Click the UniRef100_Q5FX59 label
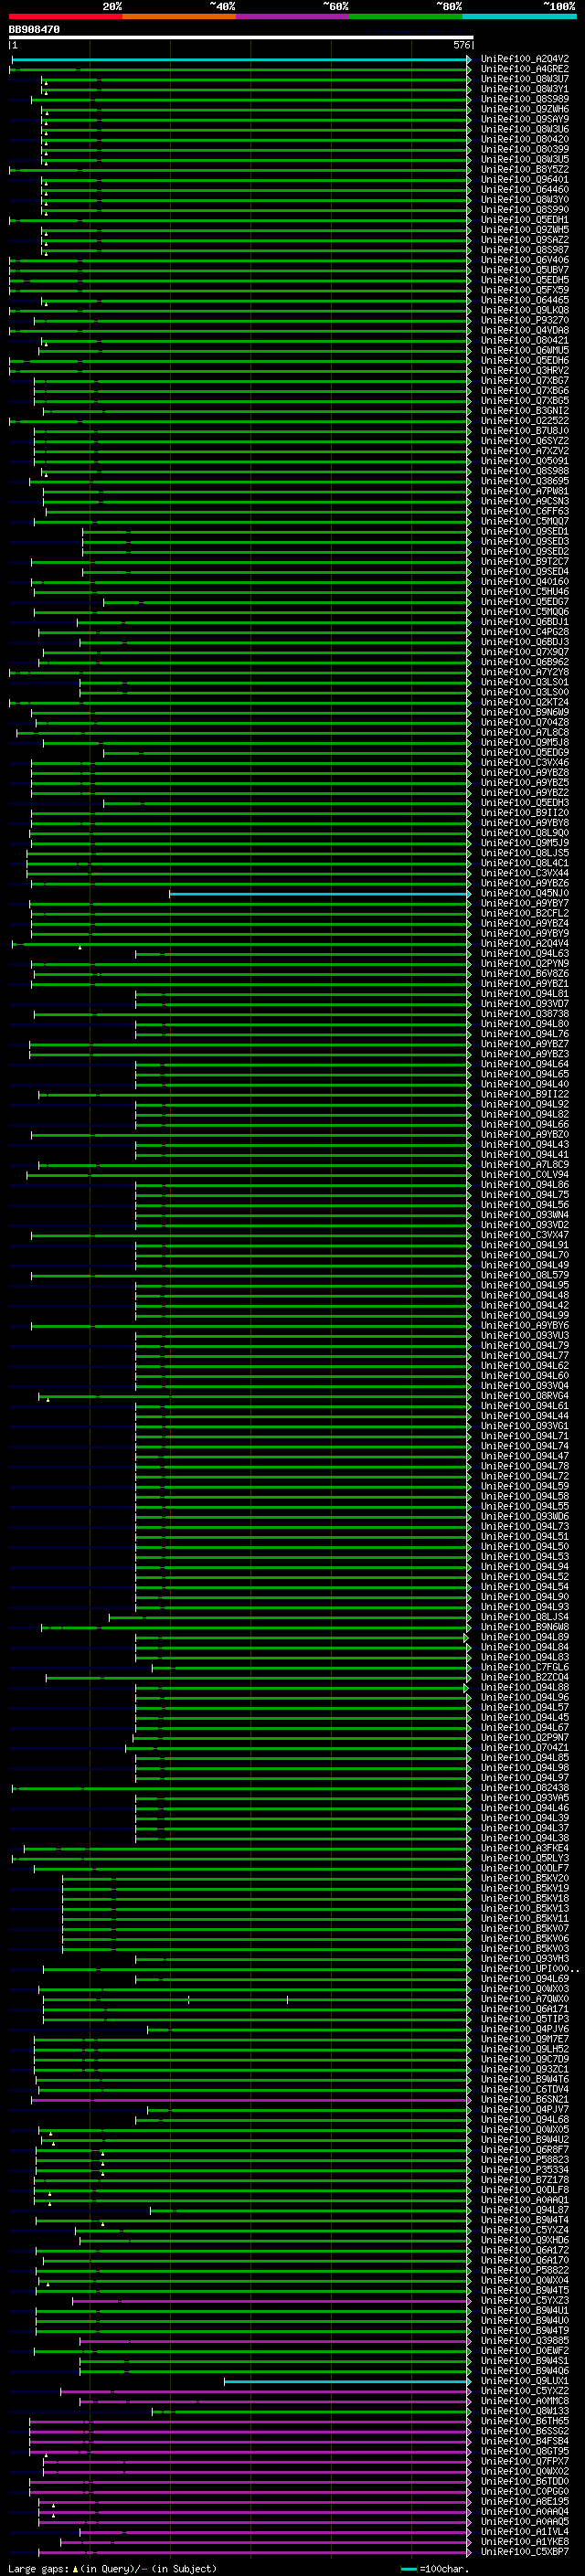Image resolution: width=585 pixels, height=2576 pixels. click(525, 290)
